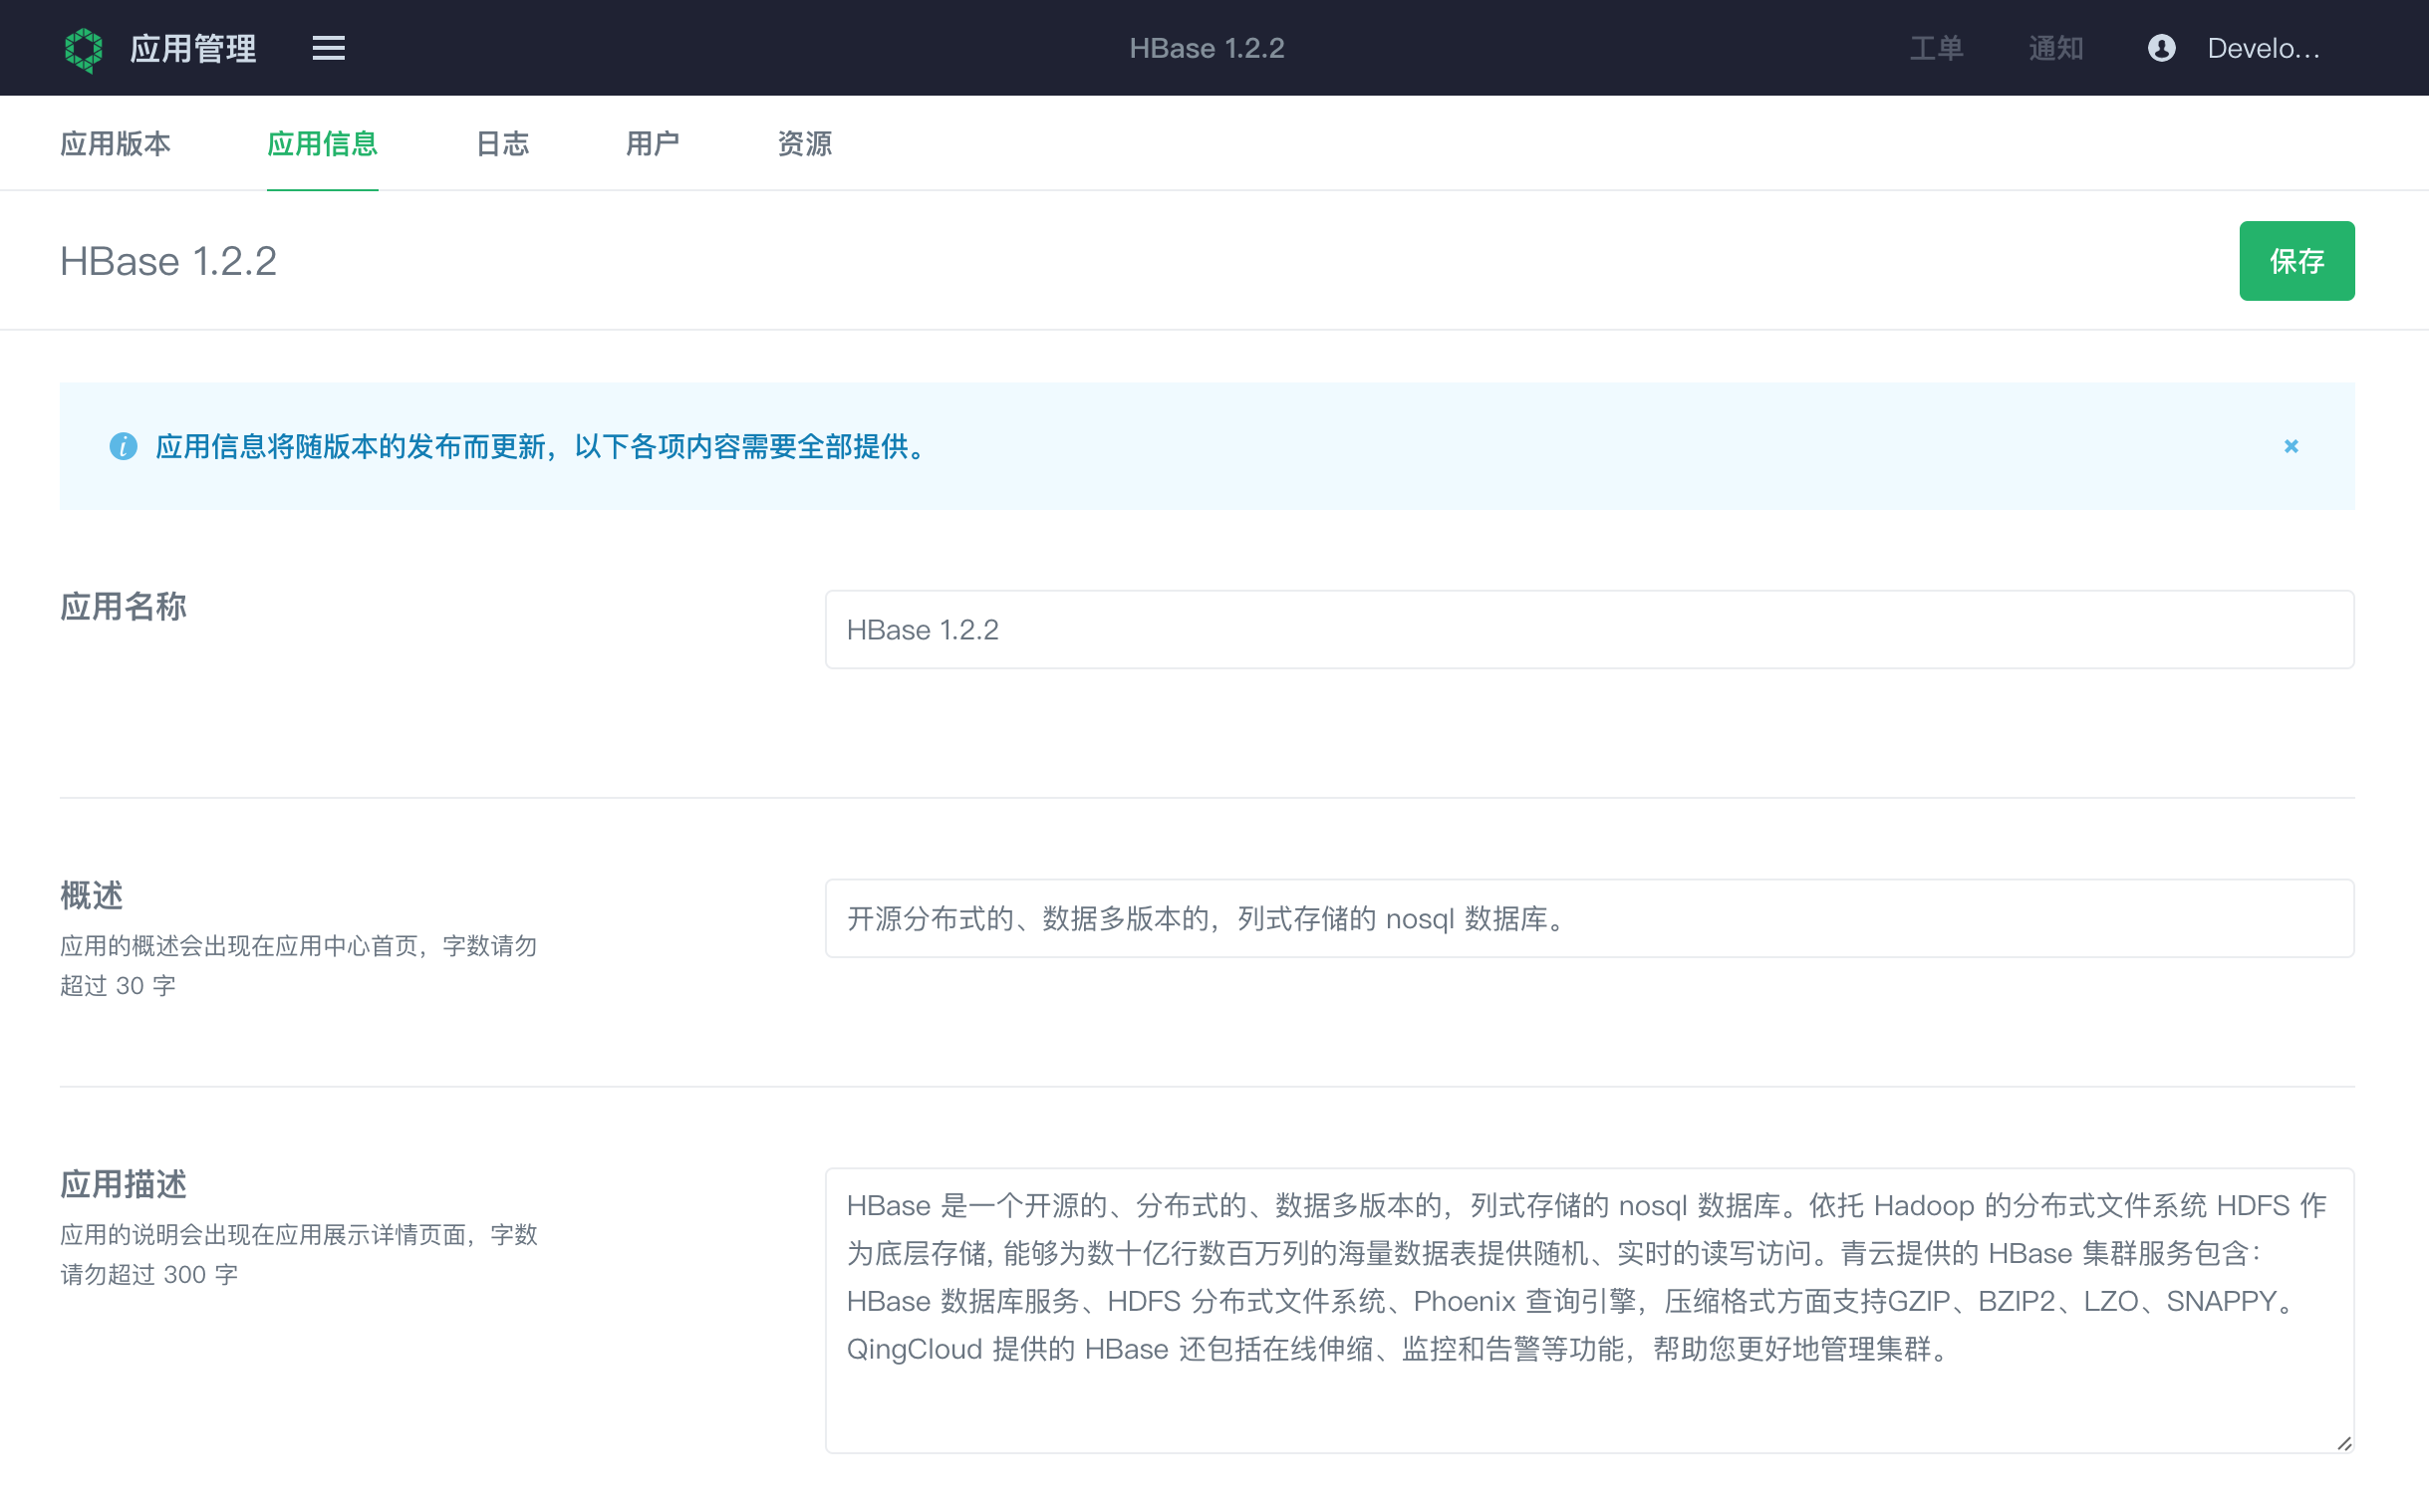Switch to the 应用版本 tab
Image resolution: width=2429 pixels, height=1512 pixels.
pyautogui.click(x=115, y=144)
